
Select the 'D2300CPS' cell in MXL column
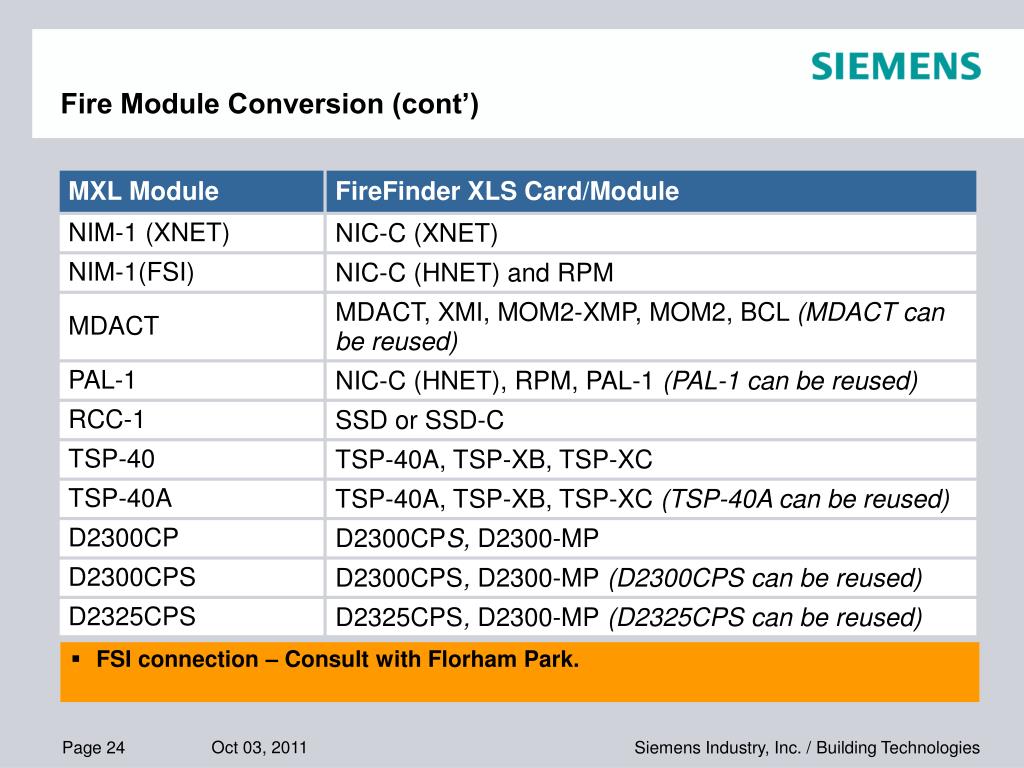coord(191,577)
